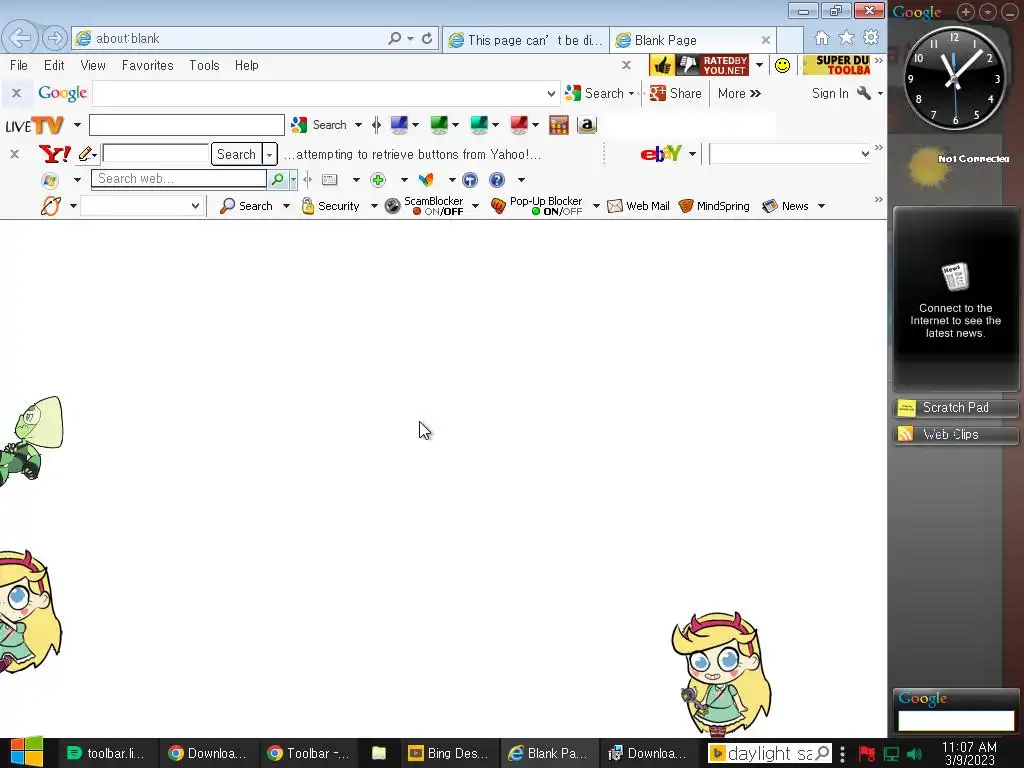The image size is (1024, 768).
Task: Click the browser Forward arrow button
Action: point(55,38)
